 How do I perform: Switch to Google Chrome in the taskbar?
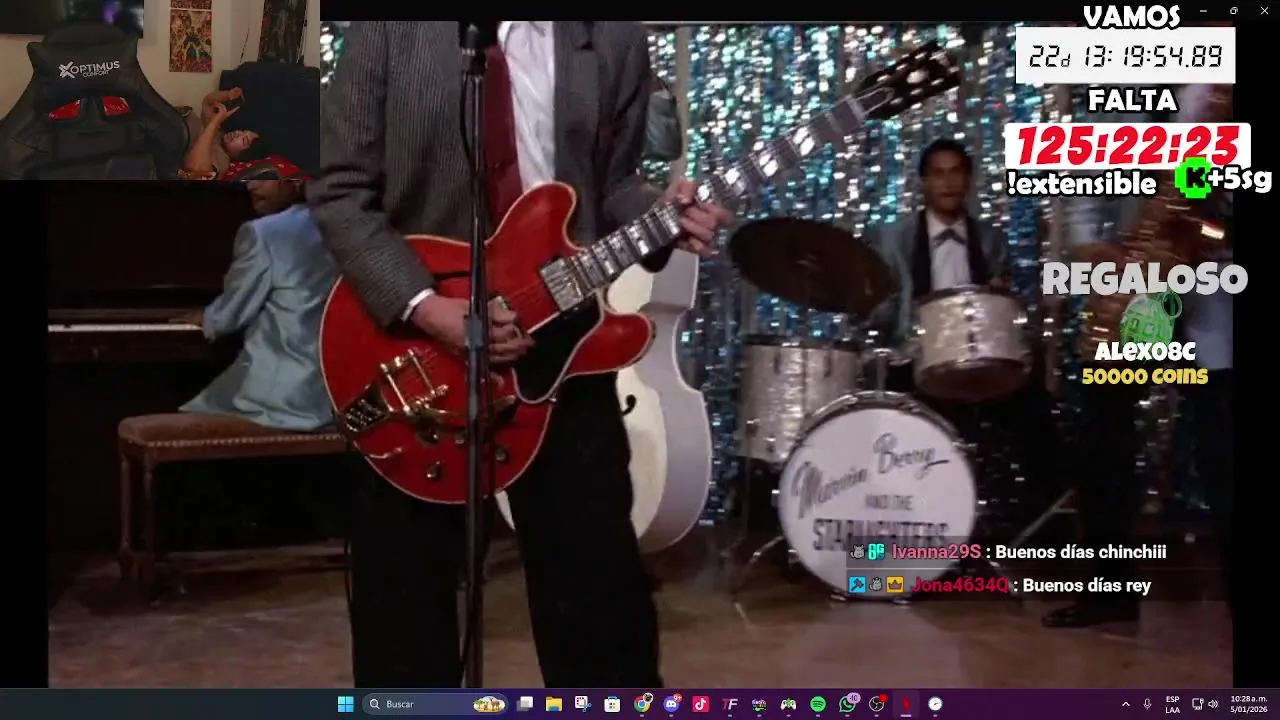pyautogui.click(x=642, y=704)
